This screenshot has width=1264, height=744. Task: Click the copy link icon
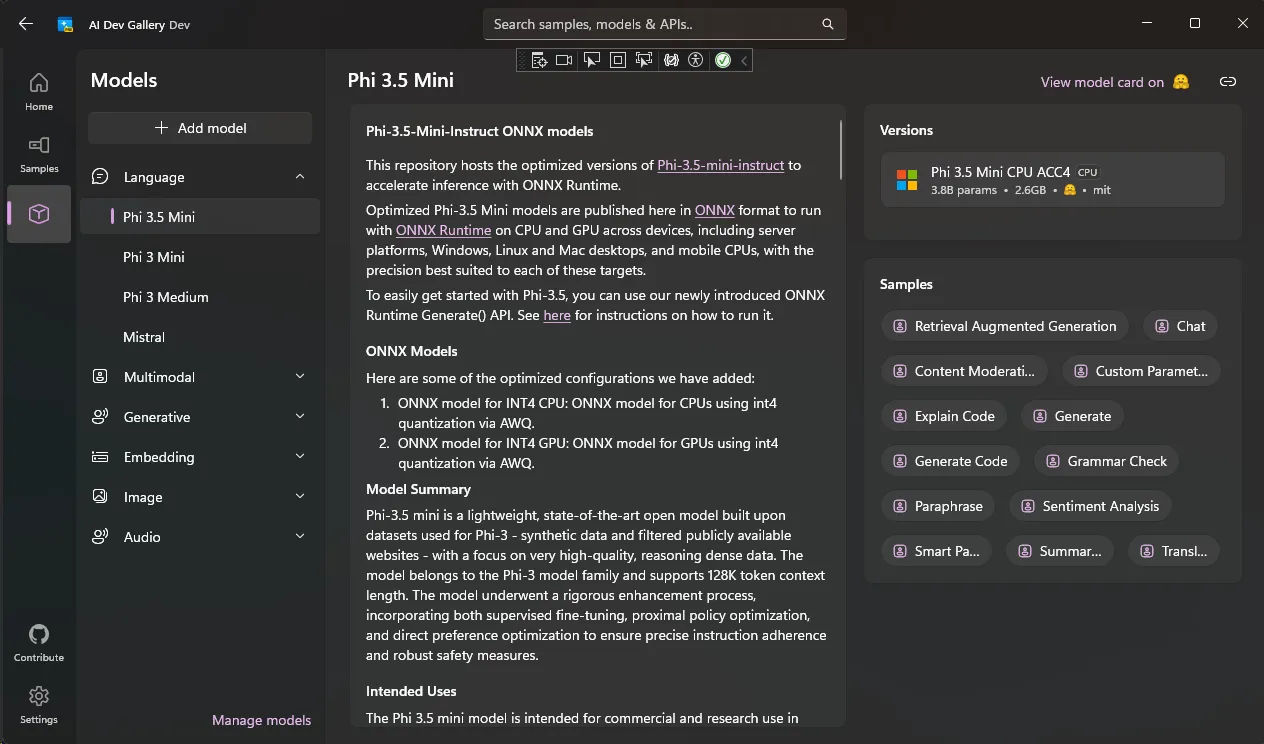(1228, 82)
